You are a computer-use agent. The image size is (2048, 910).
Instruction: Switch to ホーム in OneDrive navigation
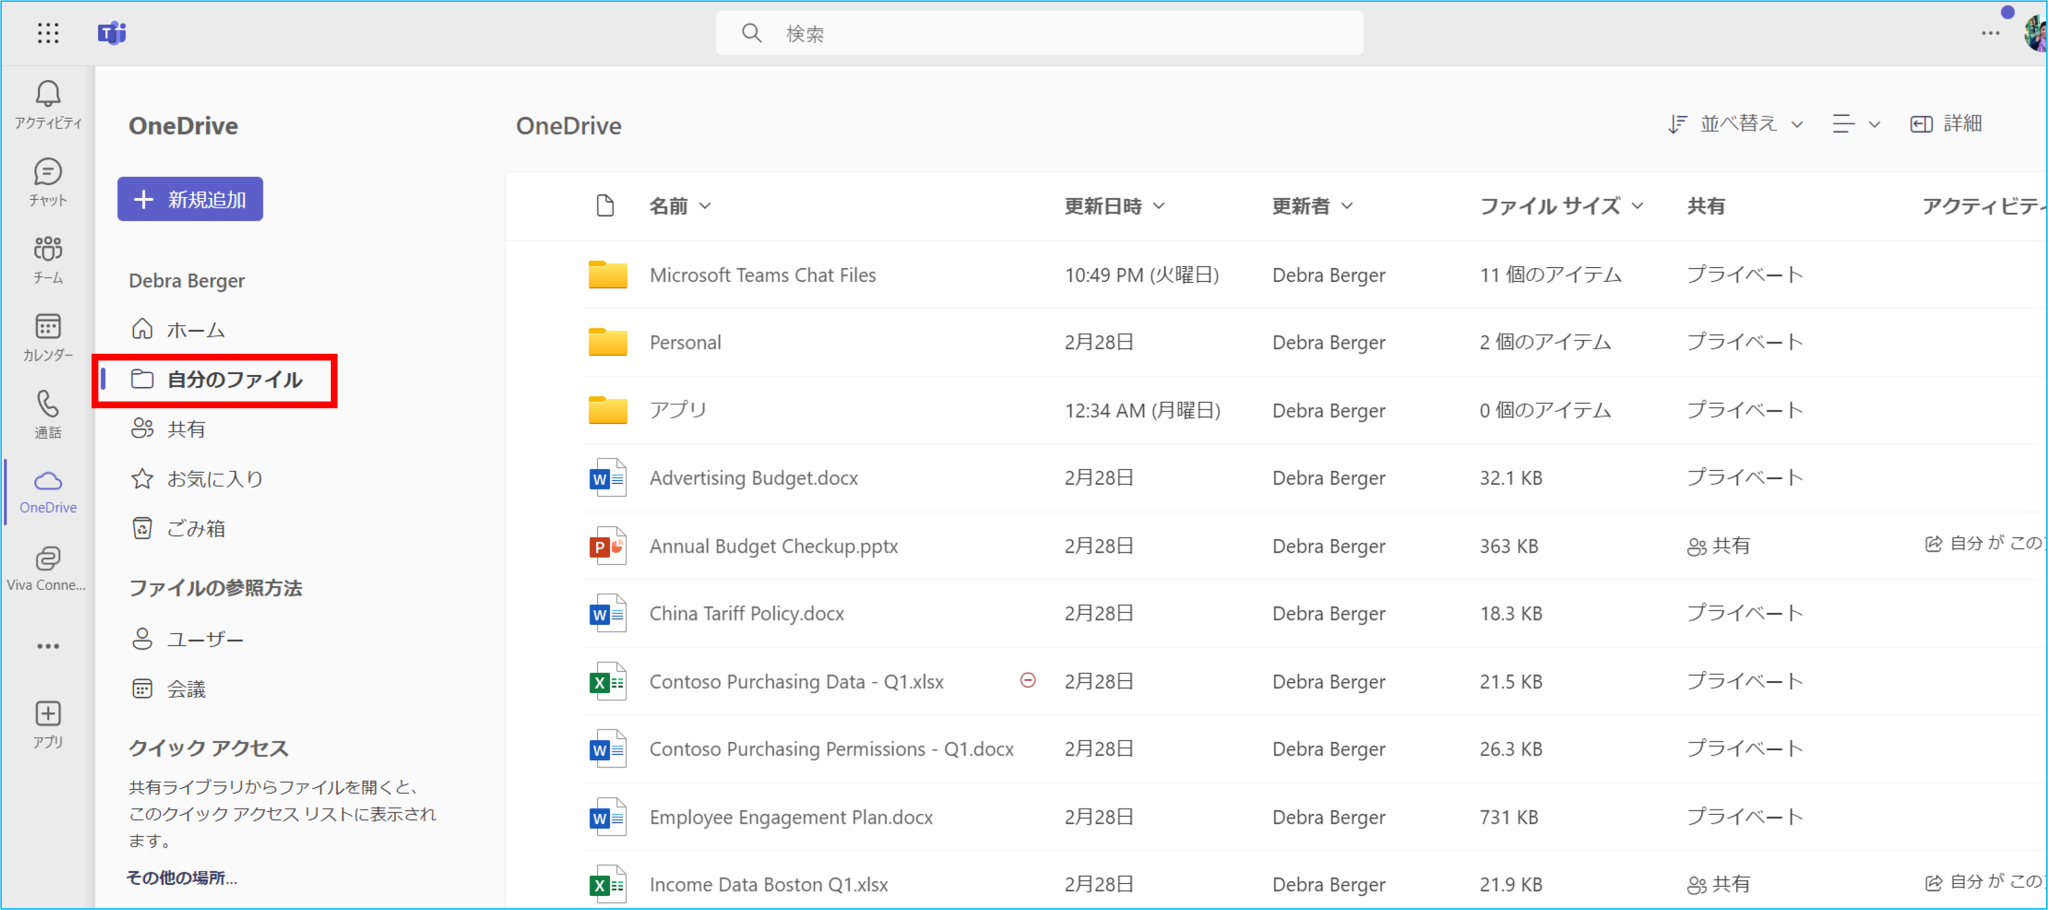tap(196, 329)
